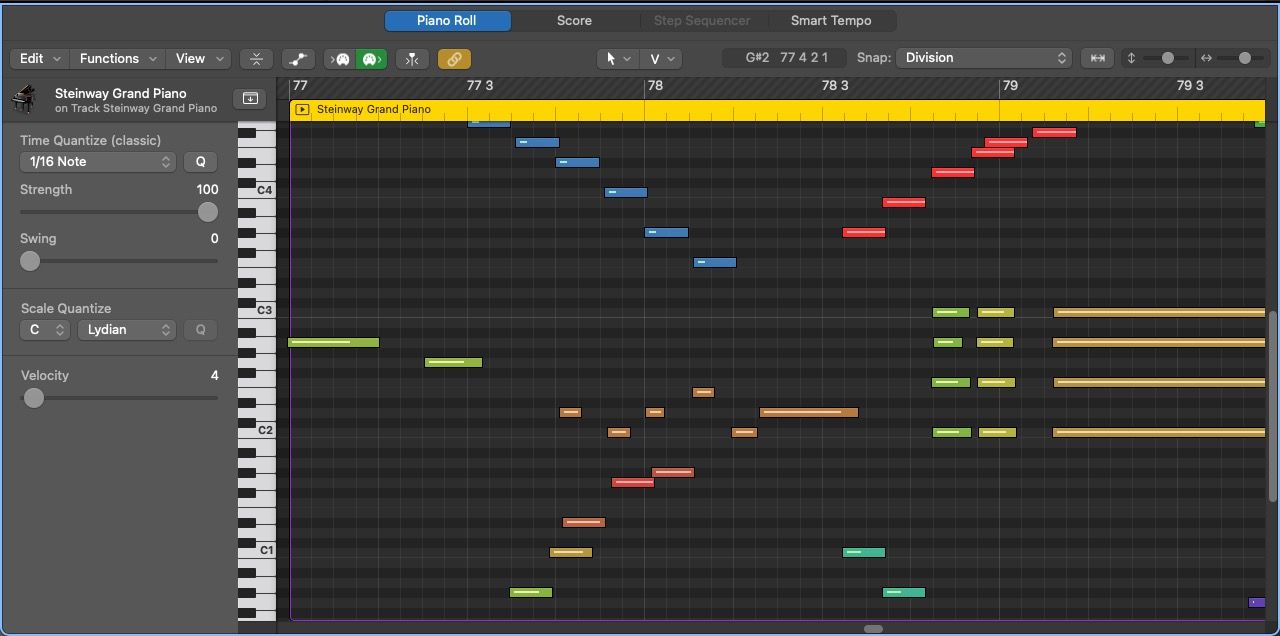Screen dimensions: 1280x636
Task: Click the C2 key on the keyboard
Action: coord(256,430)
